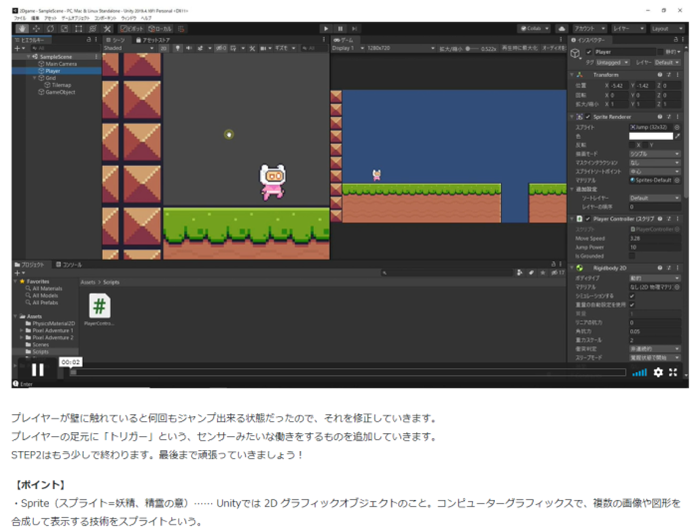Enter video fullscreen mode
This screenshot has width=698, height=530.
[673, 372]
